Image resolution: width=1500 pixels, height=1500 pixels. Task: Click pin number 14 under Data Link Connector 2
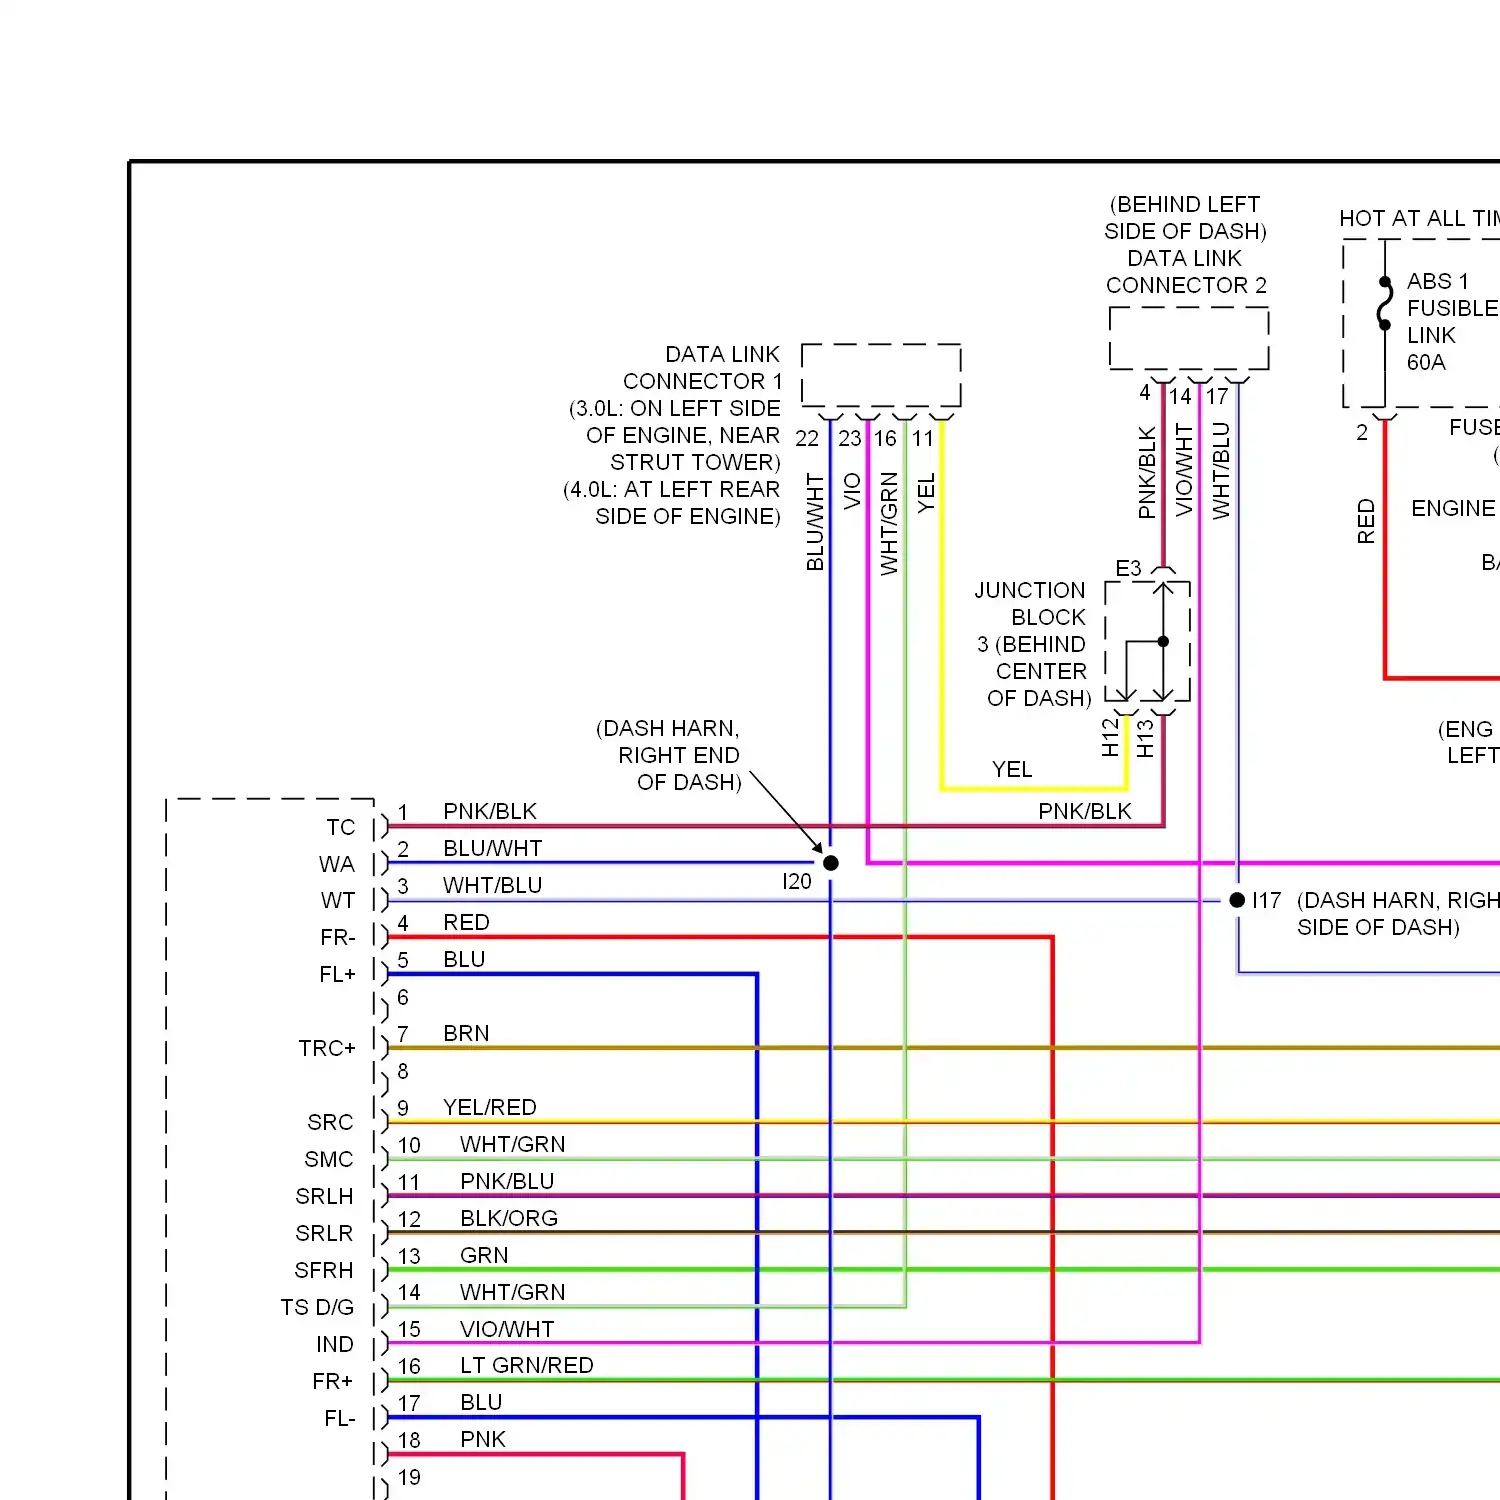(x=1181, y=396)
